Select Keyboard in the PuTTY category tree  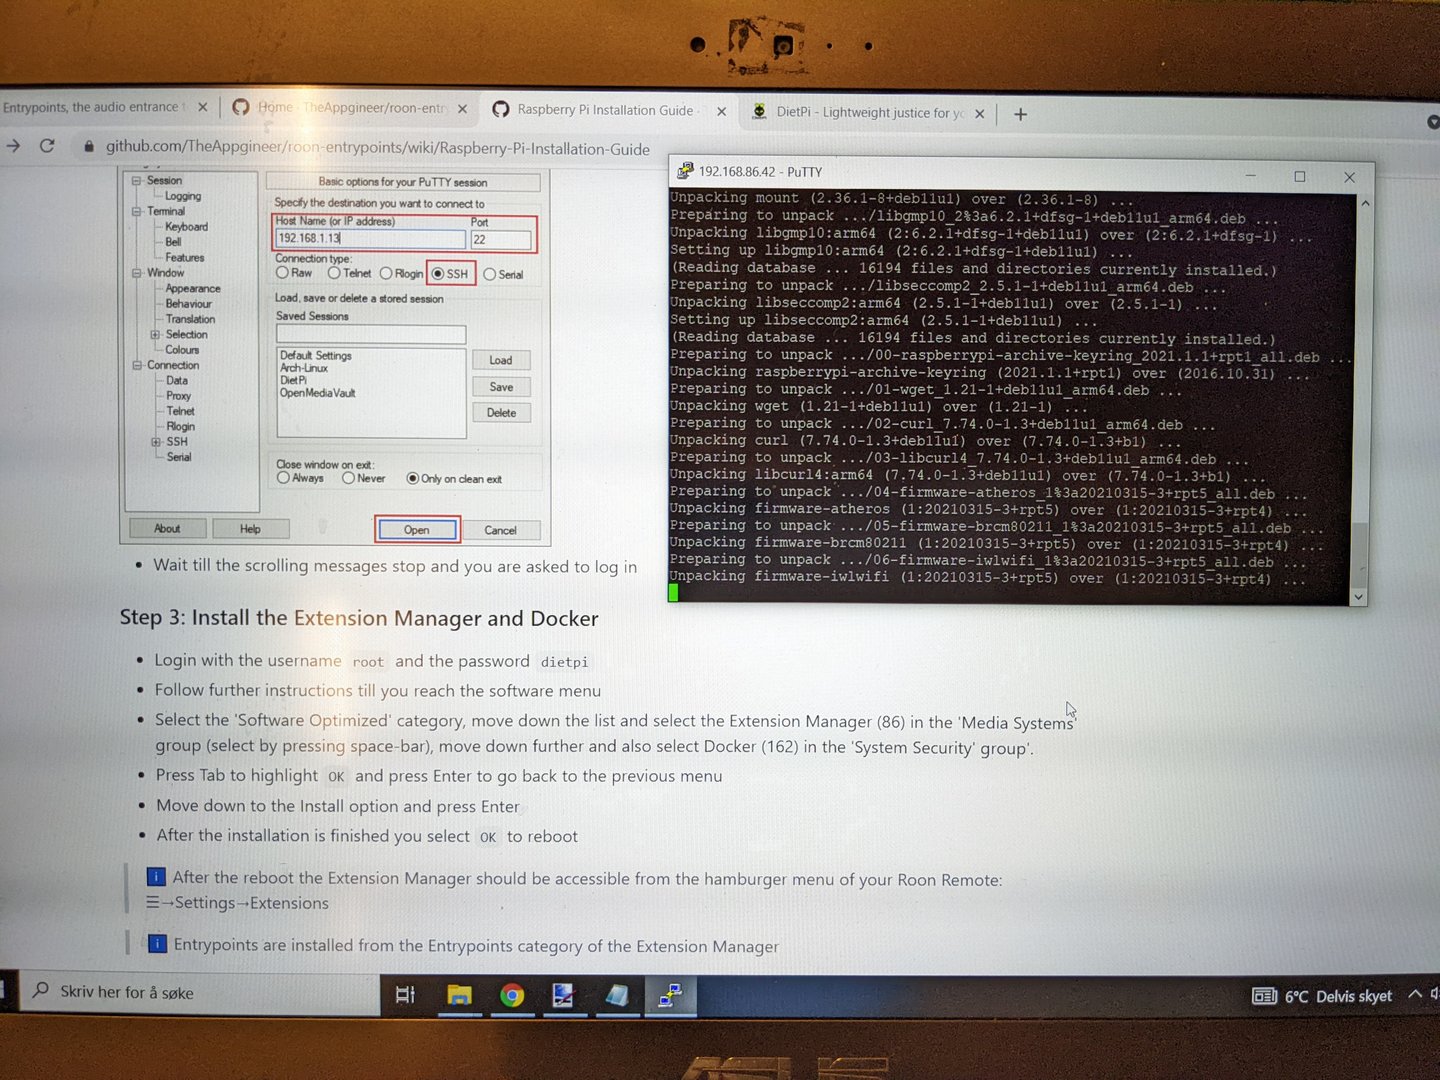pyautogui.click(x=187, y=227)
